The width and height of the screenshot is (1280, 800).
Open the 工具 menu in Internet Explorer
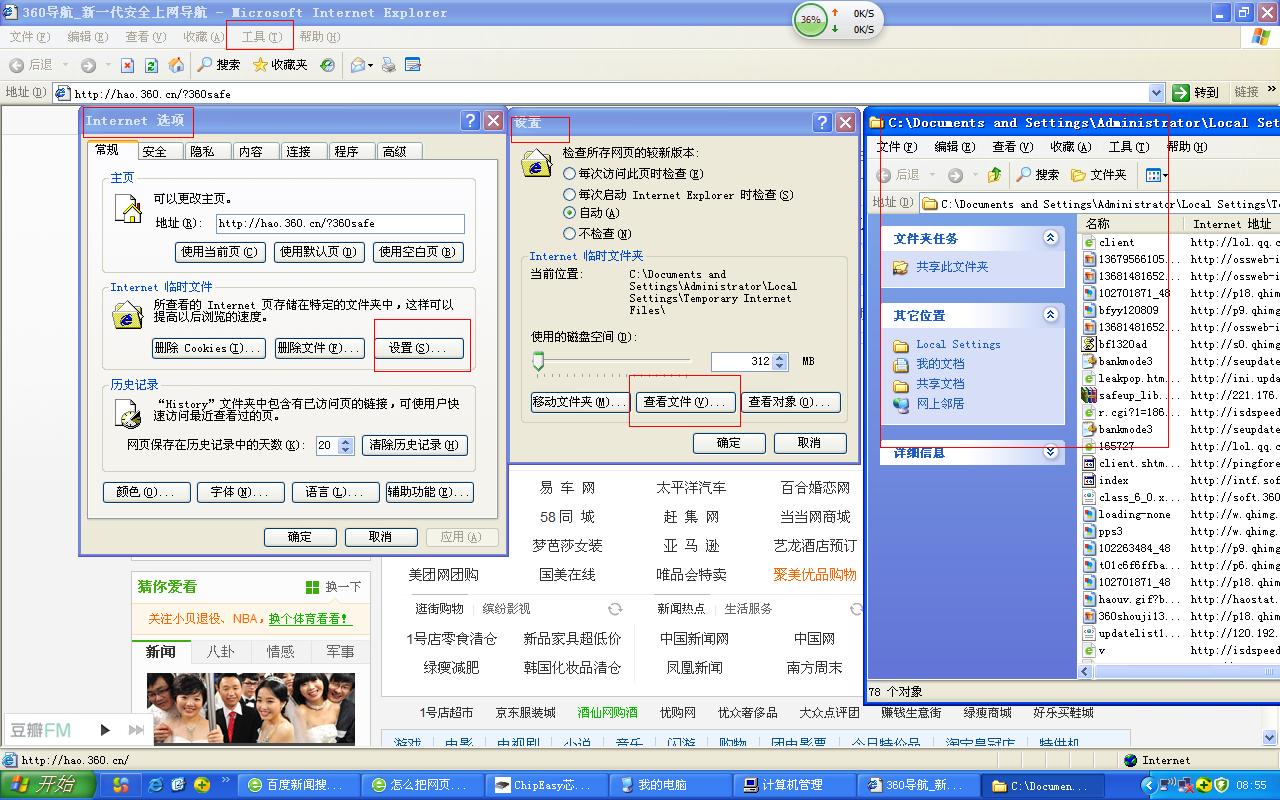[x=260, y=37]
